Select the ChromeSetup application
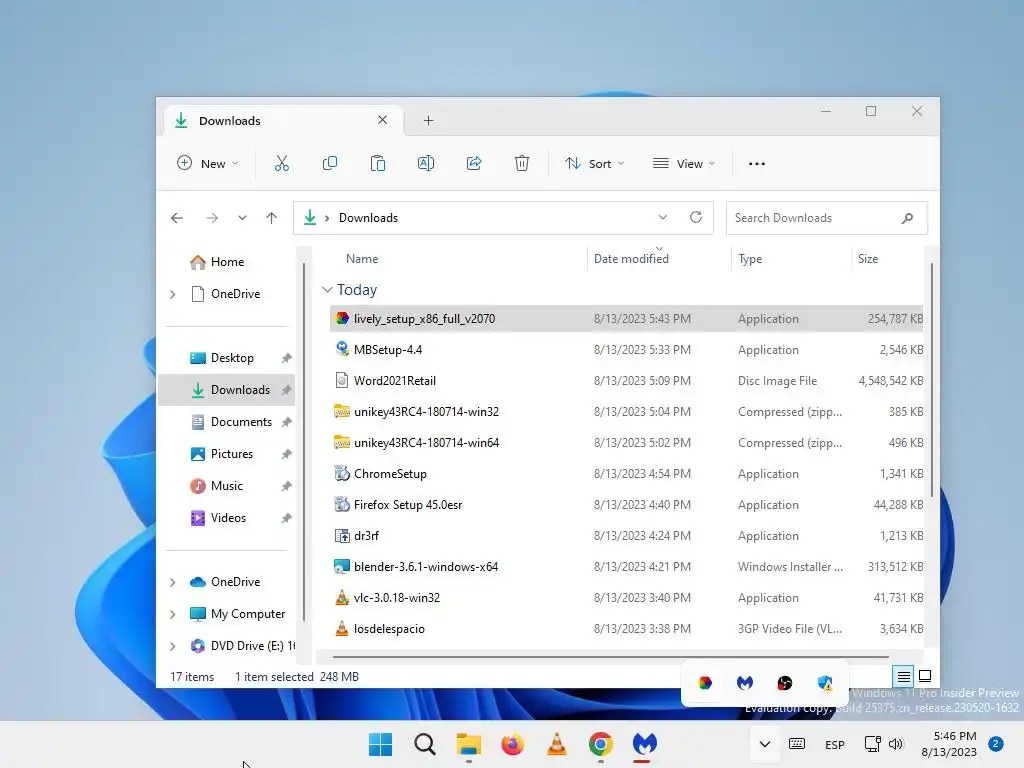1024x768 pixels. (x=626, y=474)
